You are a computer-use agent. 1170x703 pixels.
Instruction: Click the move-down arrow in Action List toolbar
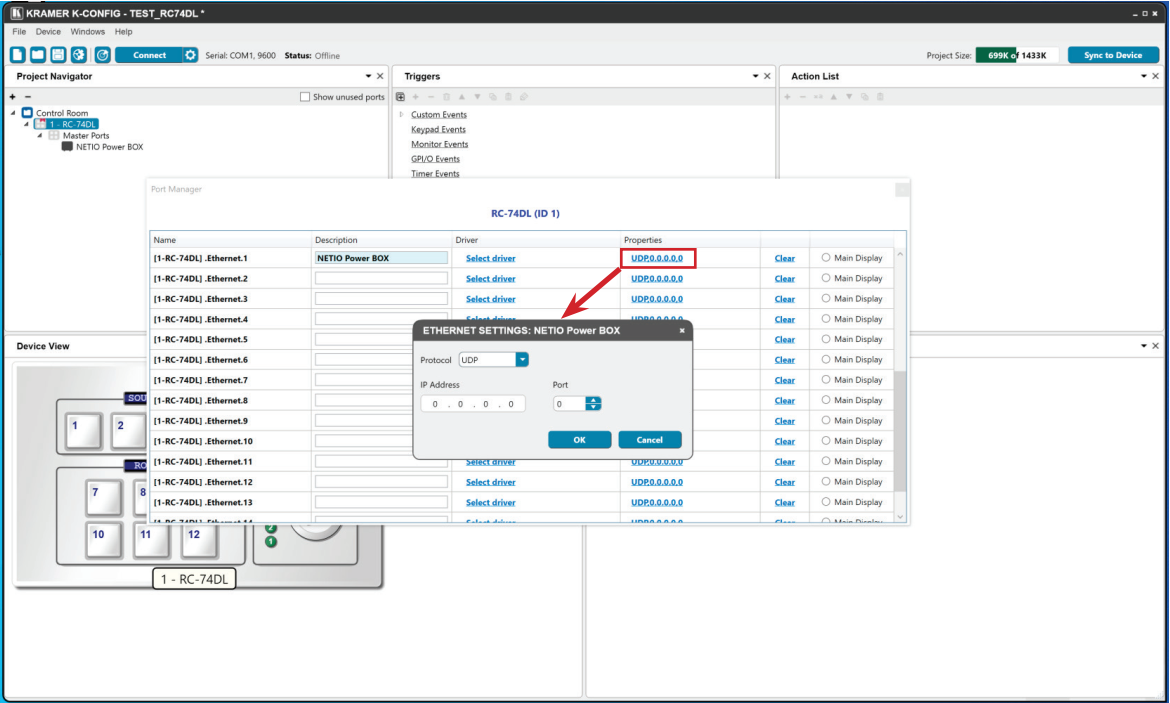[849, 97]
